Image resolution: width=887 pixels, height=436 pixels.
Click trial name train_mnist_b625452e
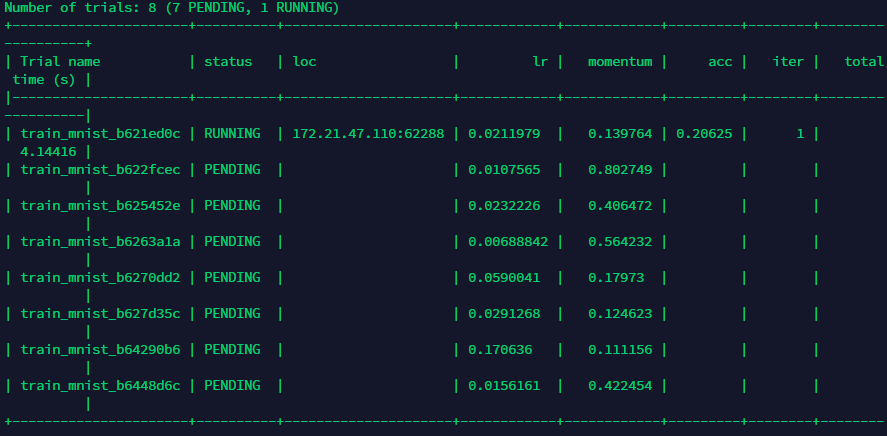pyautogui.click(x=101, y=206)
